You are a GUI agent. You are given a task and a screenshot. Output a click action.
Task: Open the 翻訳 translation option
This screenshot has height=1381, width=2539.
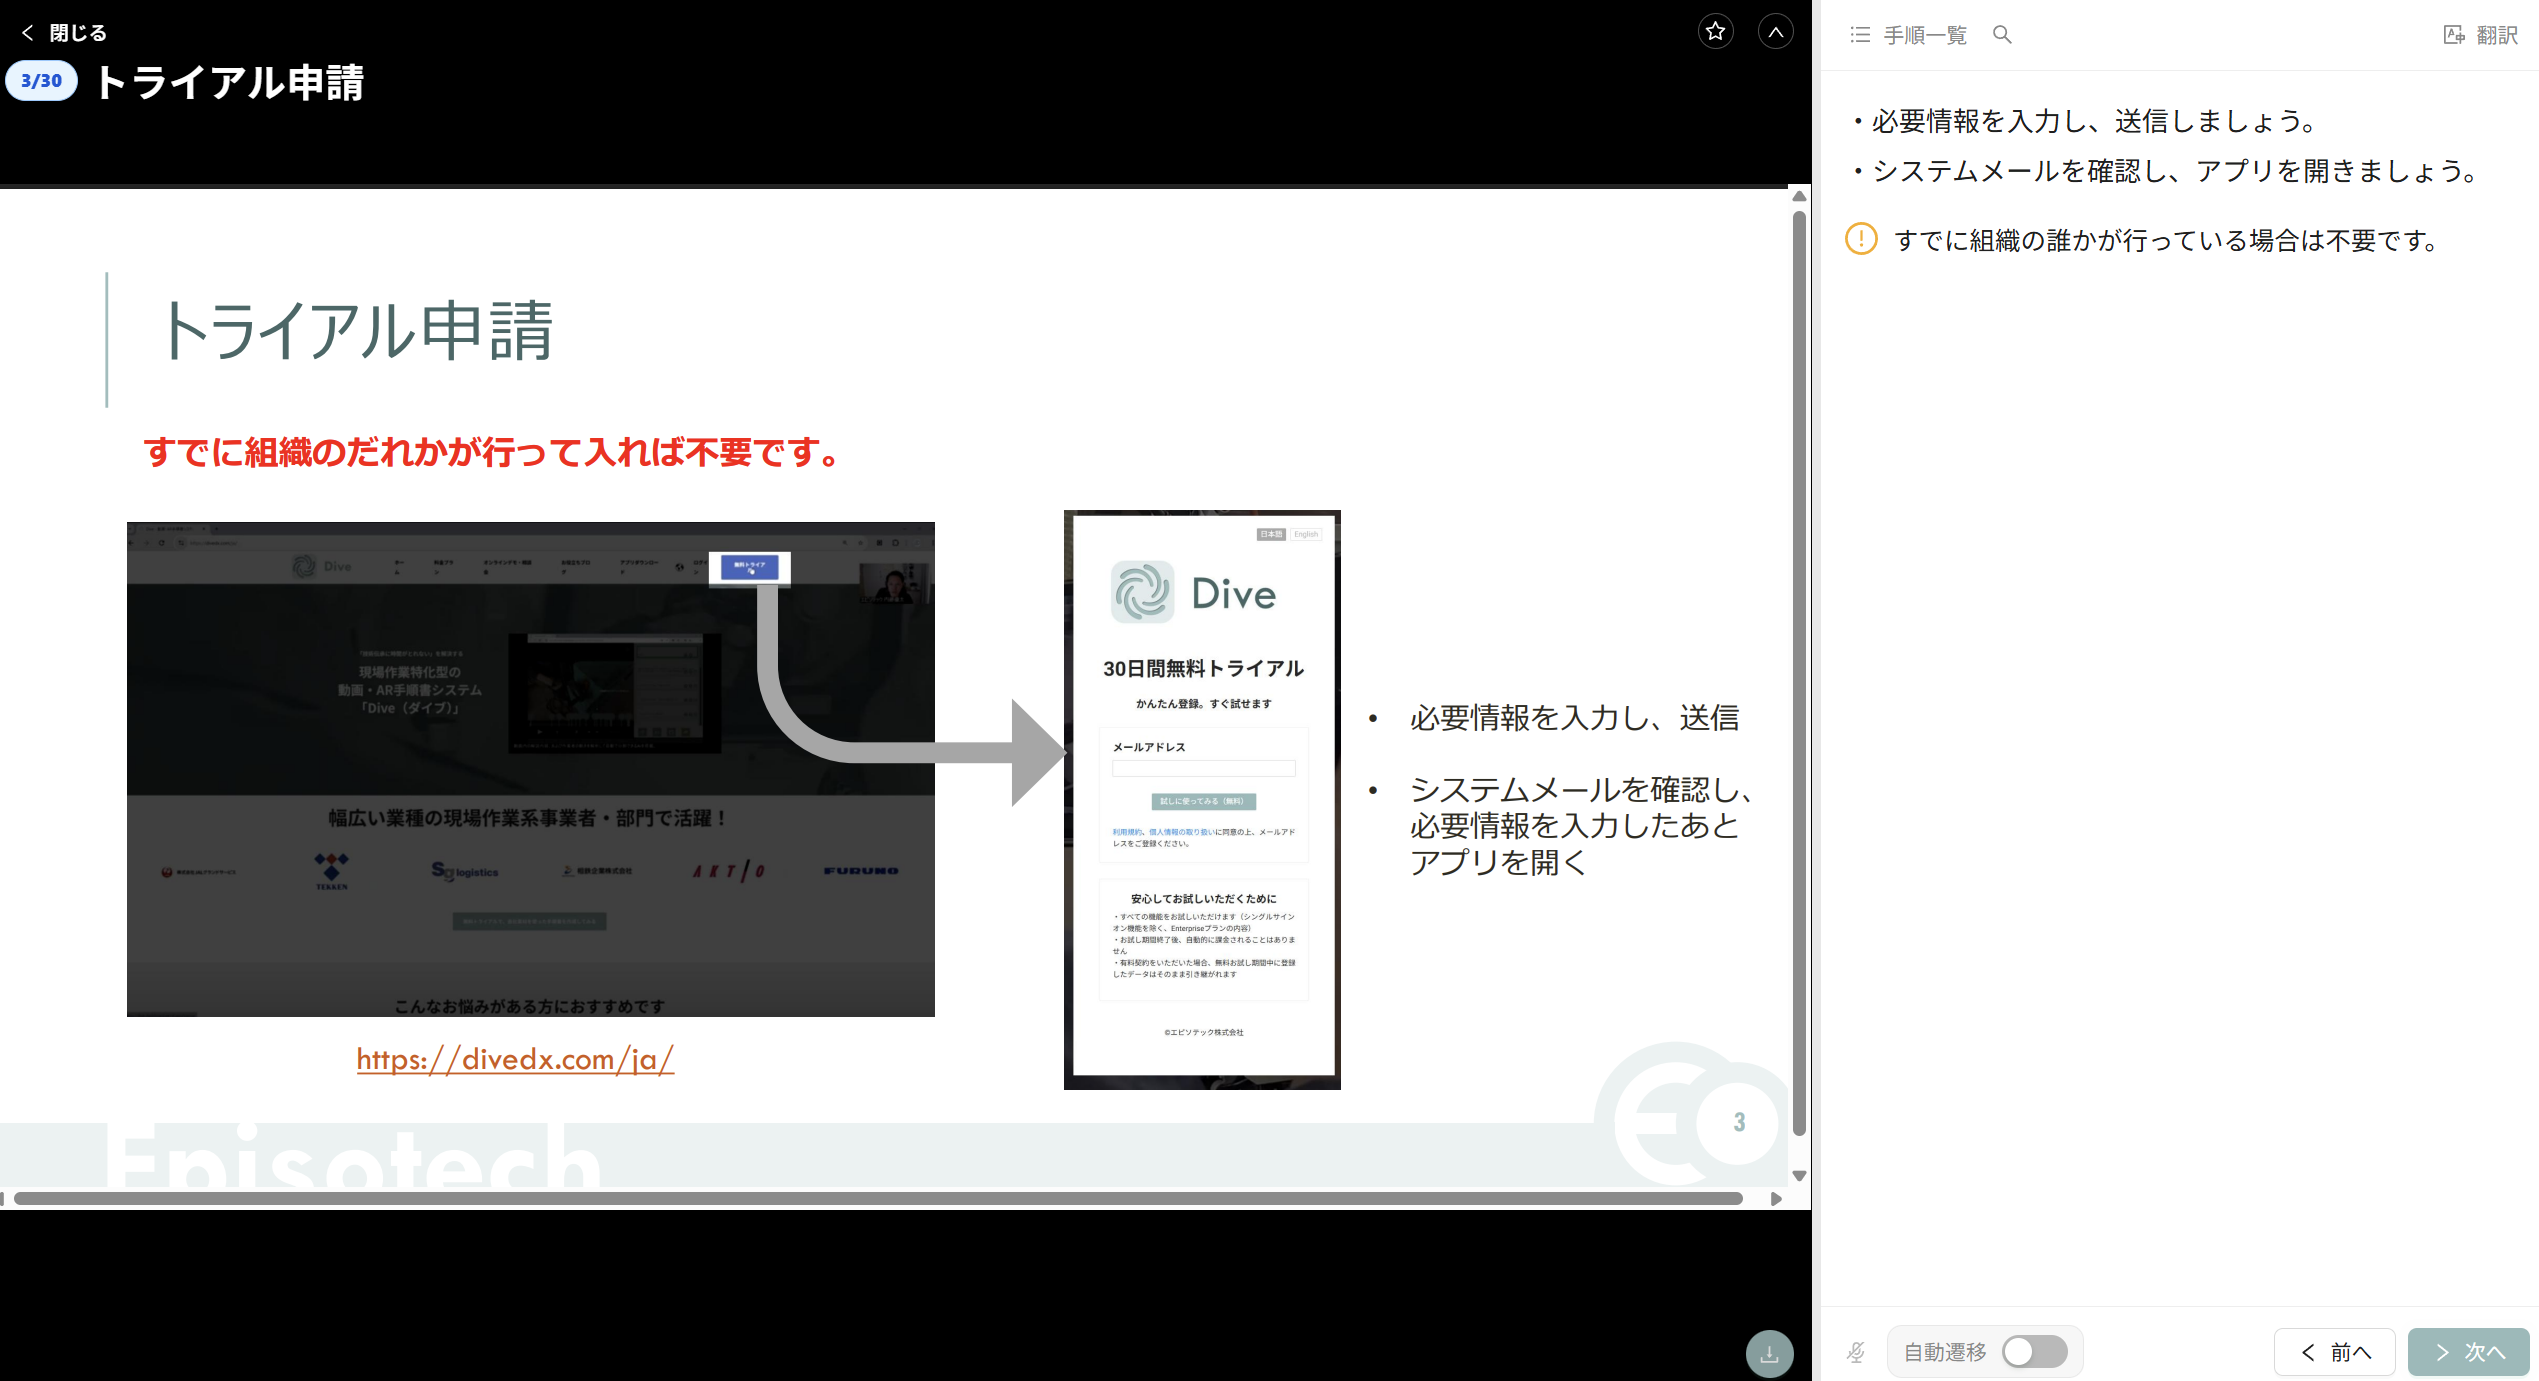click(x=2481, y=35)
